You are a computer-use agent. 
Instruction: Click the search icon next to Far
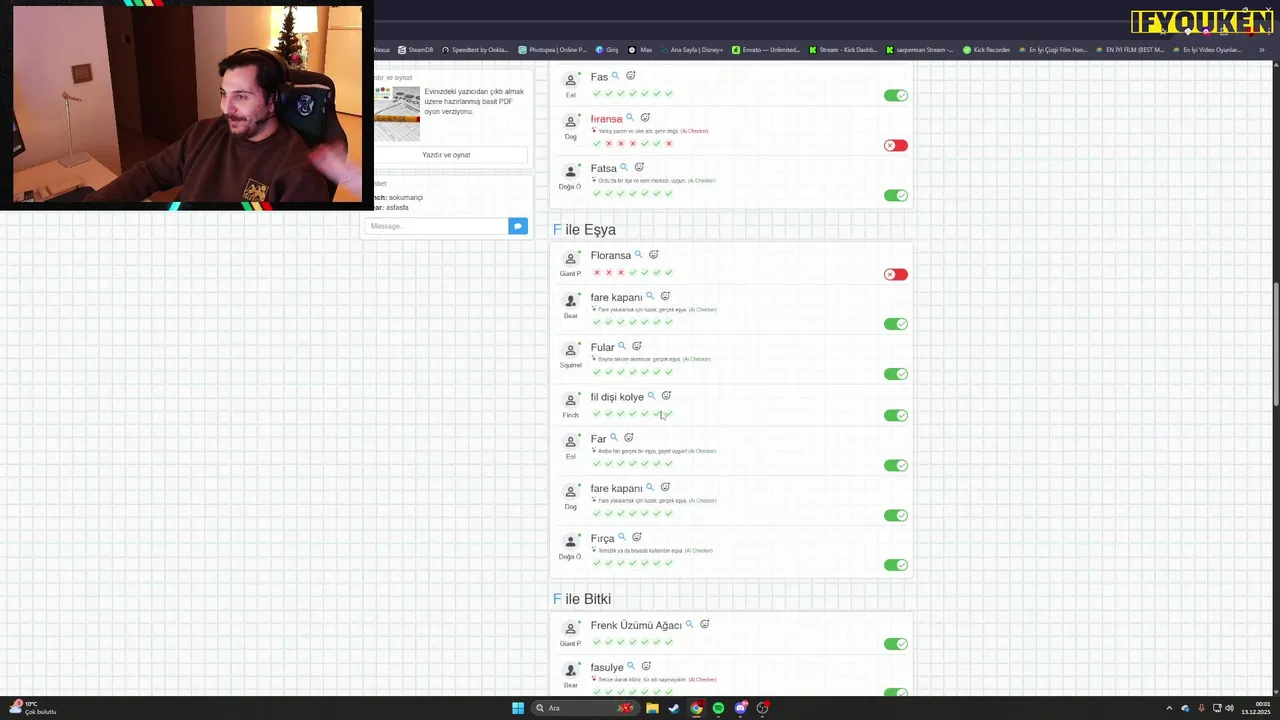tap(614, 438)
